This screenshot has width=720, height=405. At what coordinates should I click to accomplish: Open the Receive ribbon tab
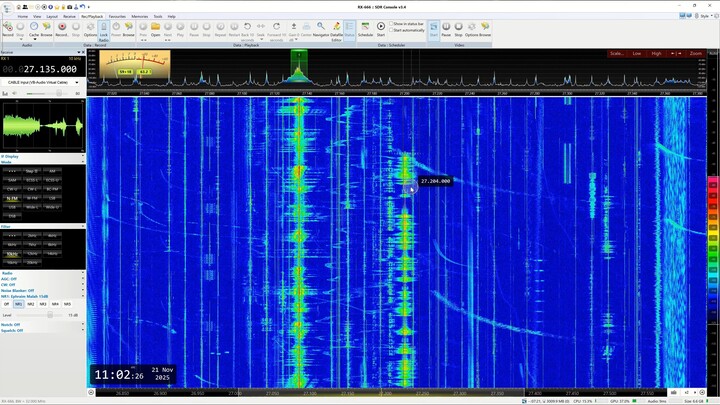69,17
